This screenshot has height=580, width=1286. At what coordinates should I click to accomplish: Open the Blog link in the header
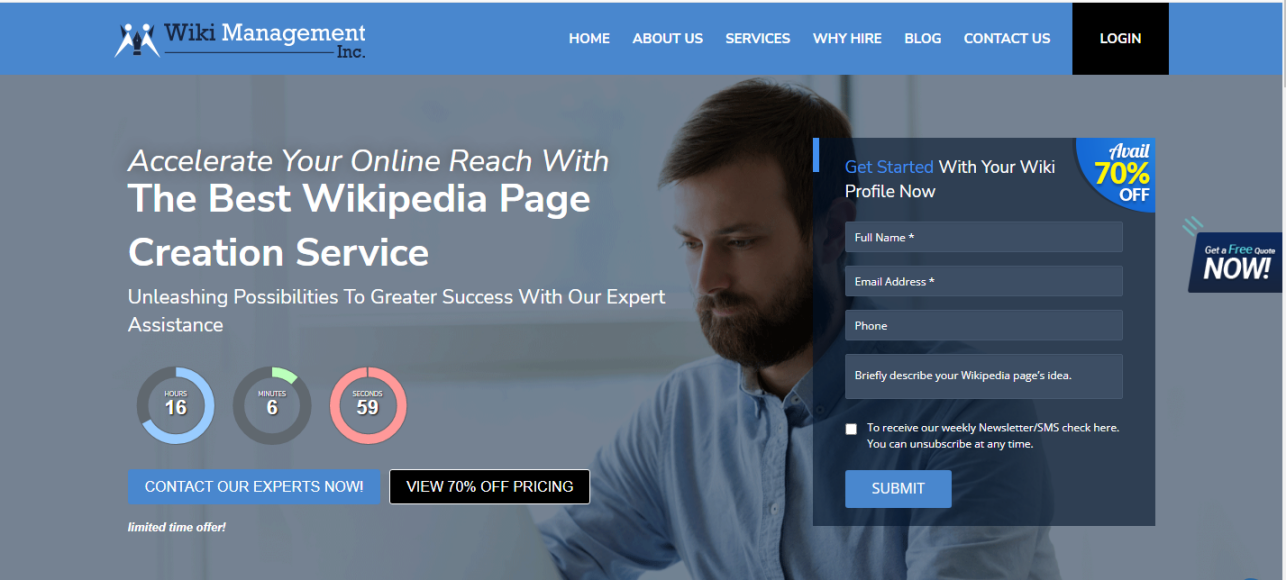coord(922,39)
